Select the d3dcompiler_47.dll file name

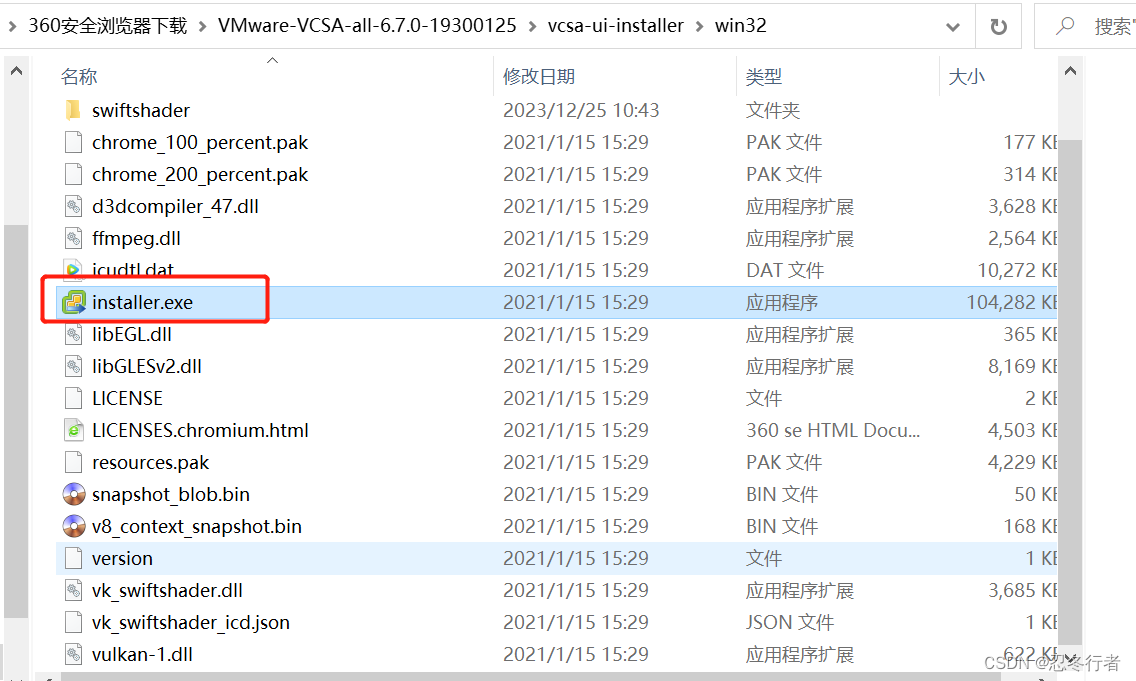(175, 206)
